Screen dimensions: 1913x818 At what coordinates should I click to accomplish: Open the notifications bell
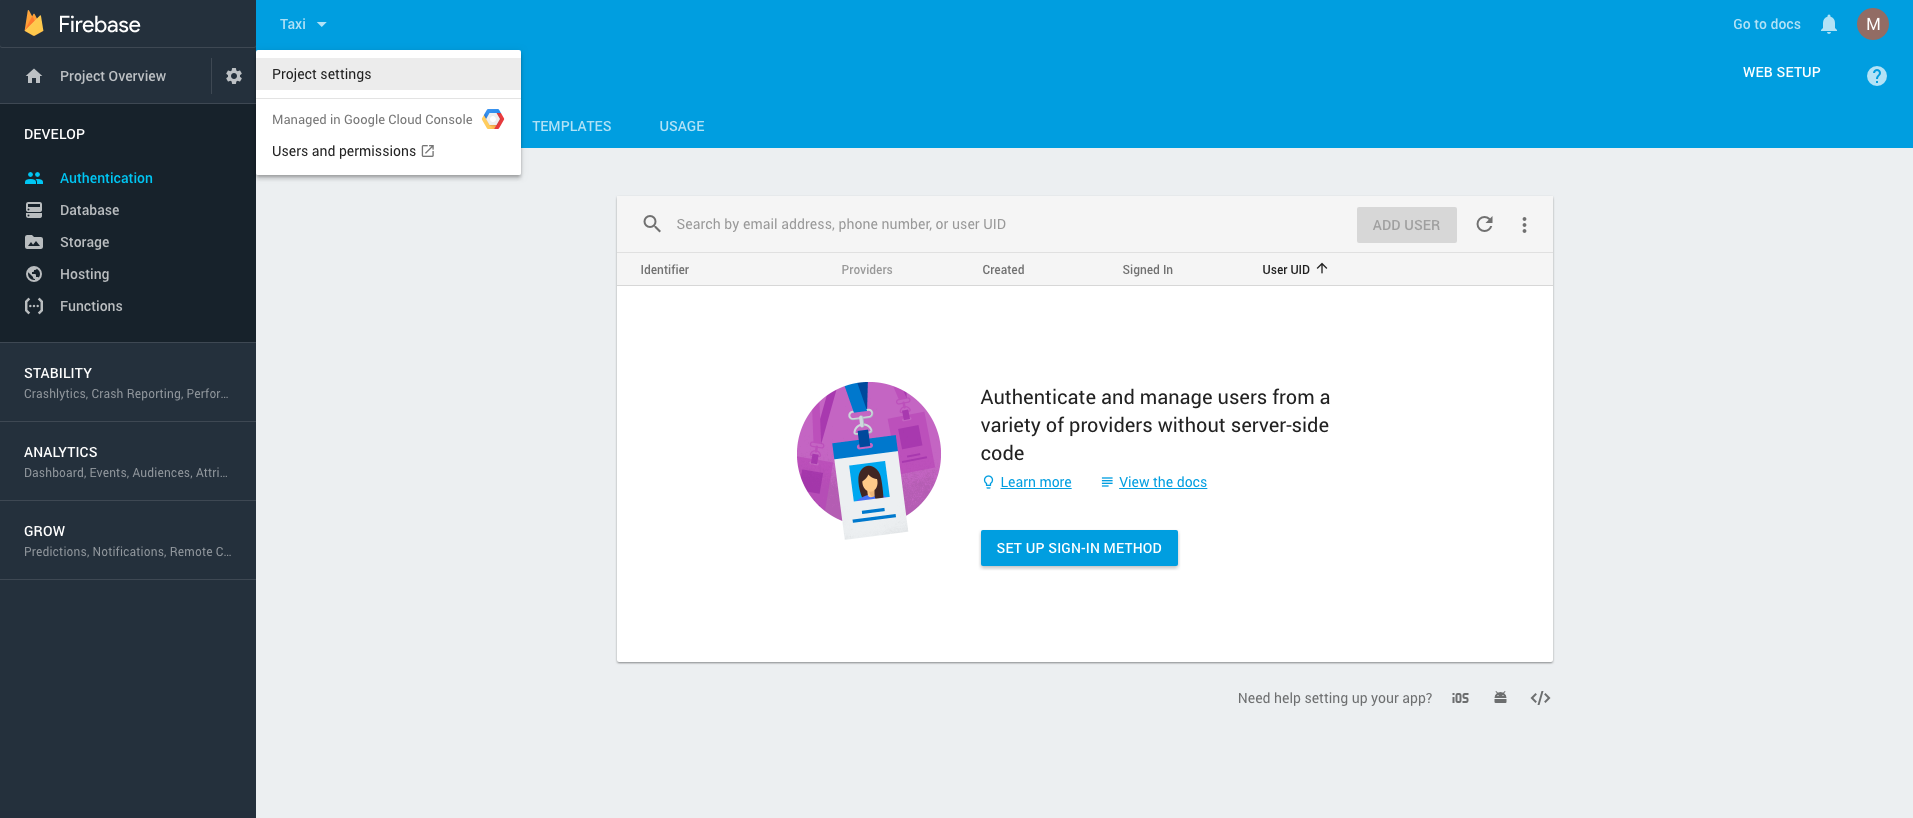(1829, 24)
